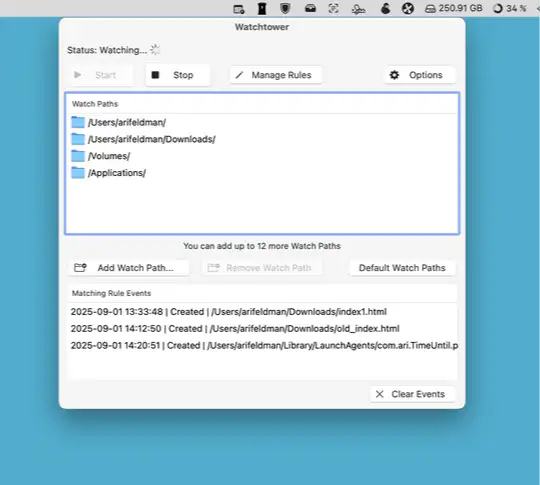The height and width of the screenshot is (485, 540).
Task: Click the Options gear icon
Action: 394,75
